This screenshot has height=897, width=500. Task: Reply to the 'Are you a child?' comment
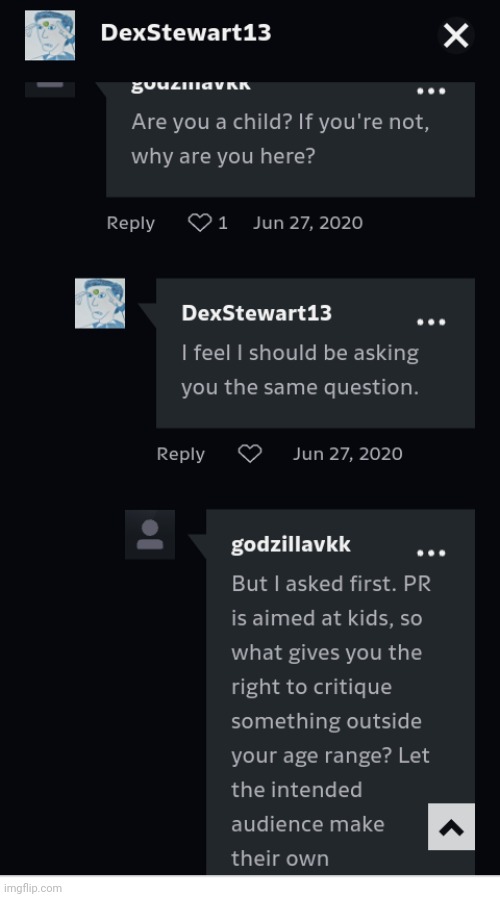coord(130,223)
